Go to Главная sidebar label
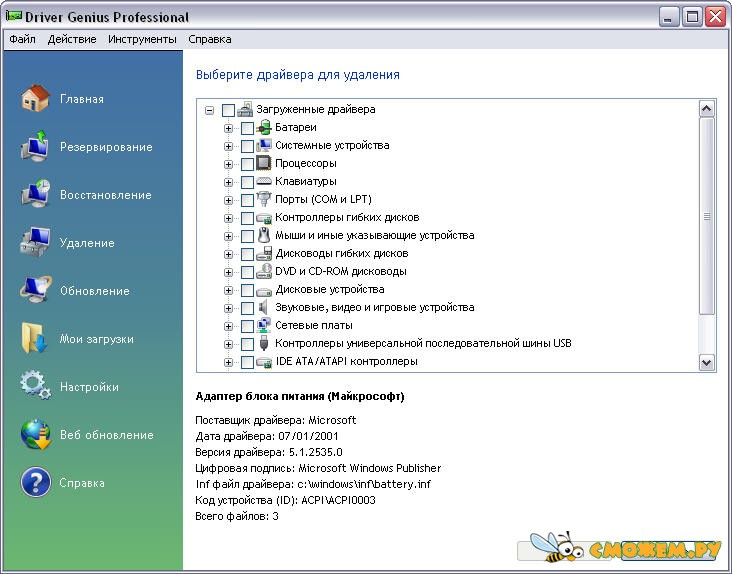Image resolution: width=732 pixels, height=574 pixels. click(82, 99)
